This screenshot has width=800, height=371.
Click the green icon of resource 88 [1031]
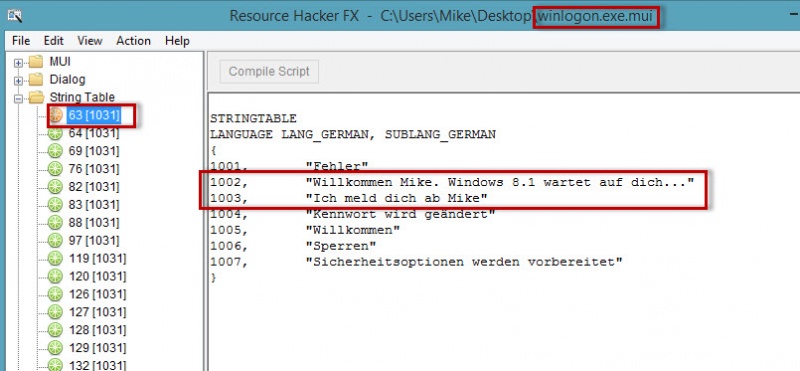click(56, 222)
